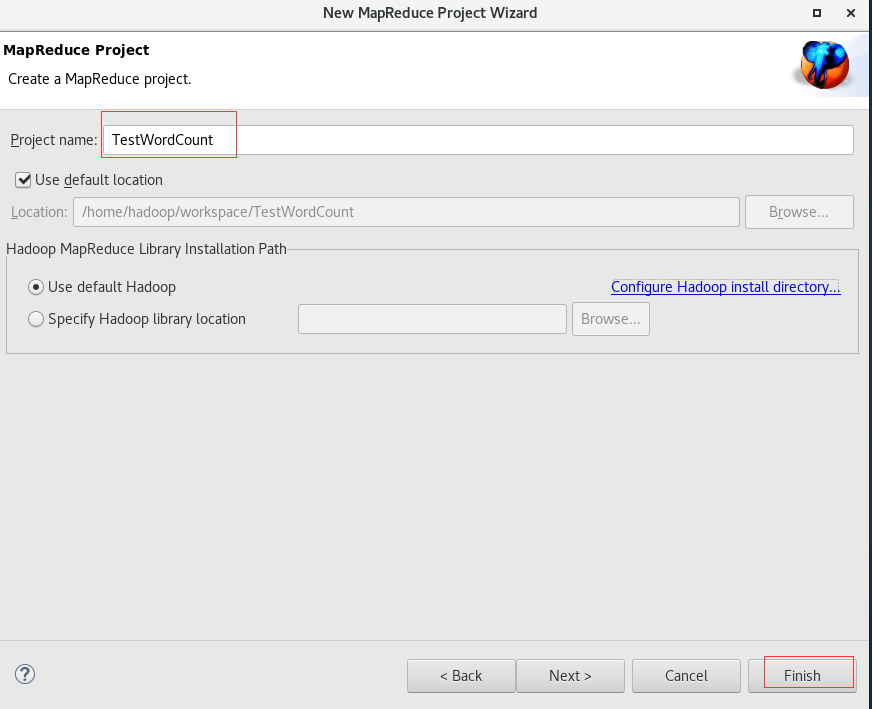
Task: Click the 'Create a MapReduce project.' description
Action: 100,79
